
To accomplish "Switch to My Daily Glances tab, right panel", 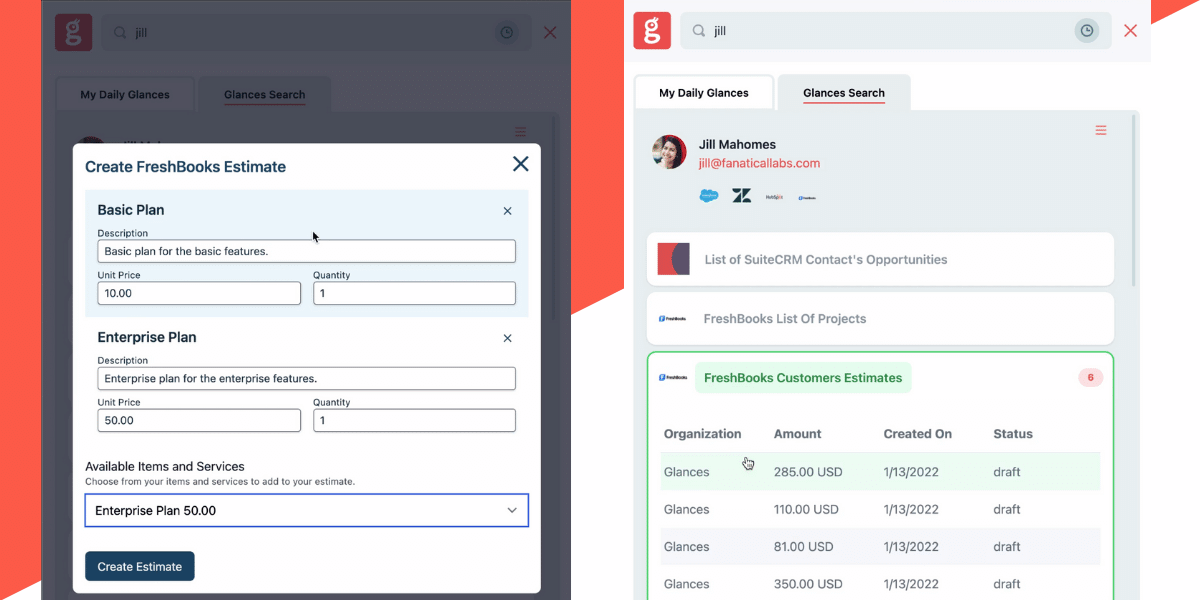I will 704,93.
